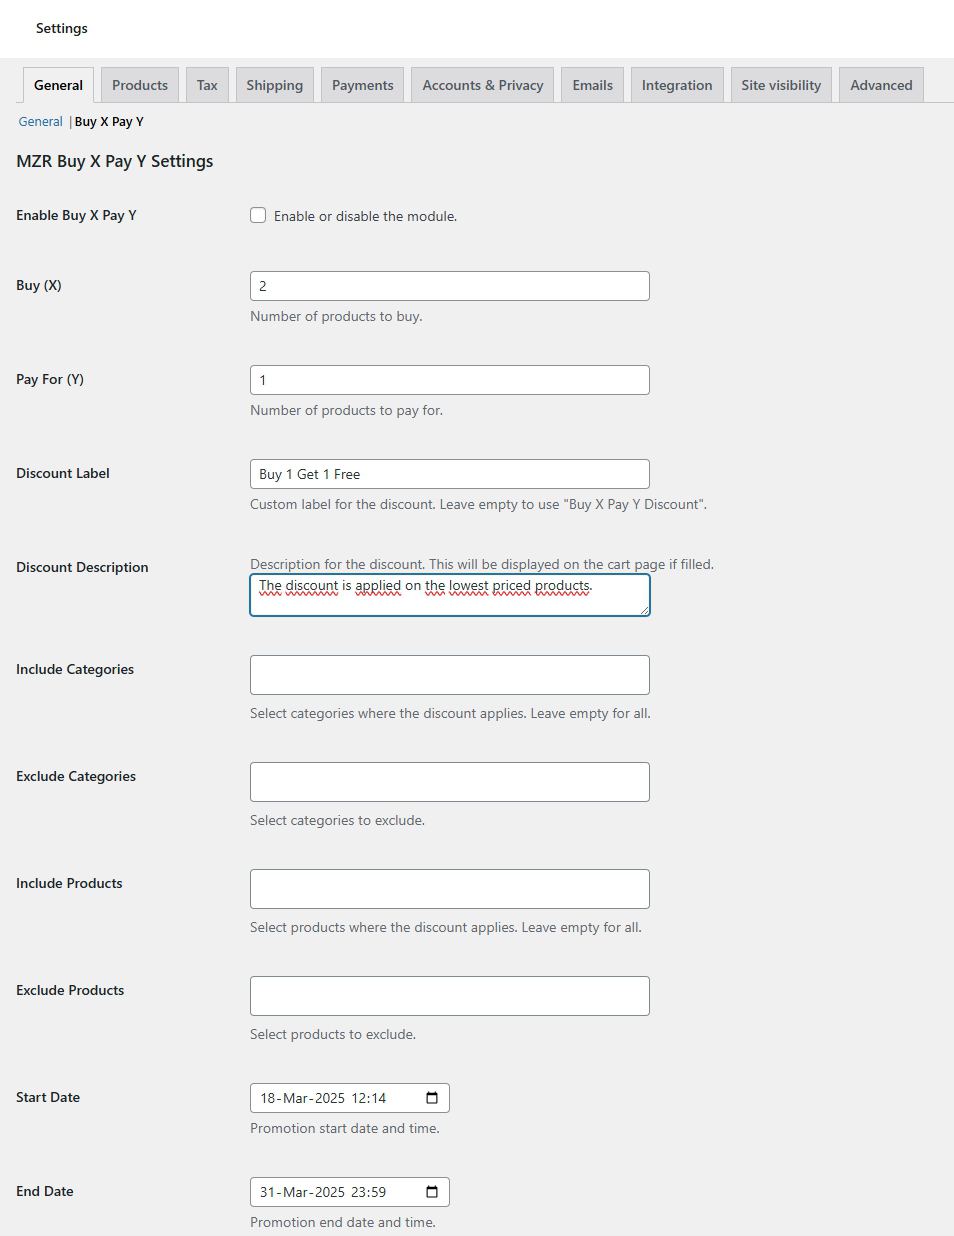954x1236 pixels.
Task: Enable the Buy X Pay Y module checkbox
Action: pyautogui.click(x=258, y=215)
